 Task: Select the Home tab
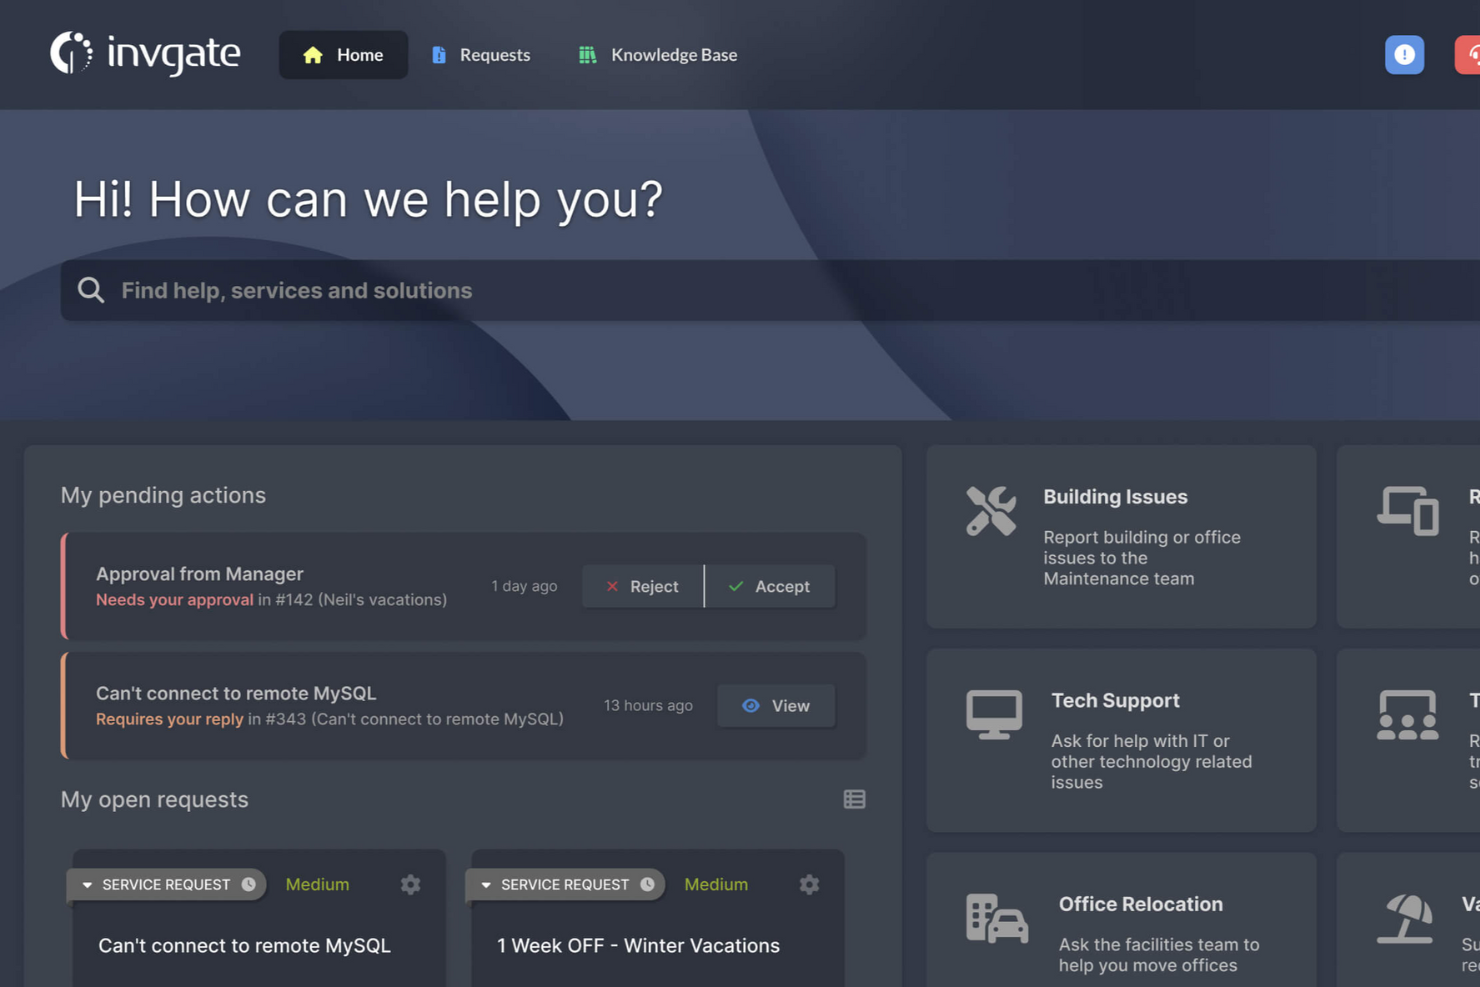pyautogui.click(x=343, y=55)
